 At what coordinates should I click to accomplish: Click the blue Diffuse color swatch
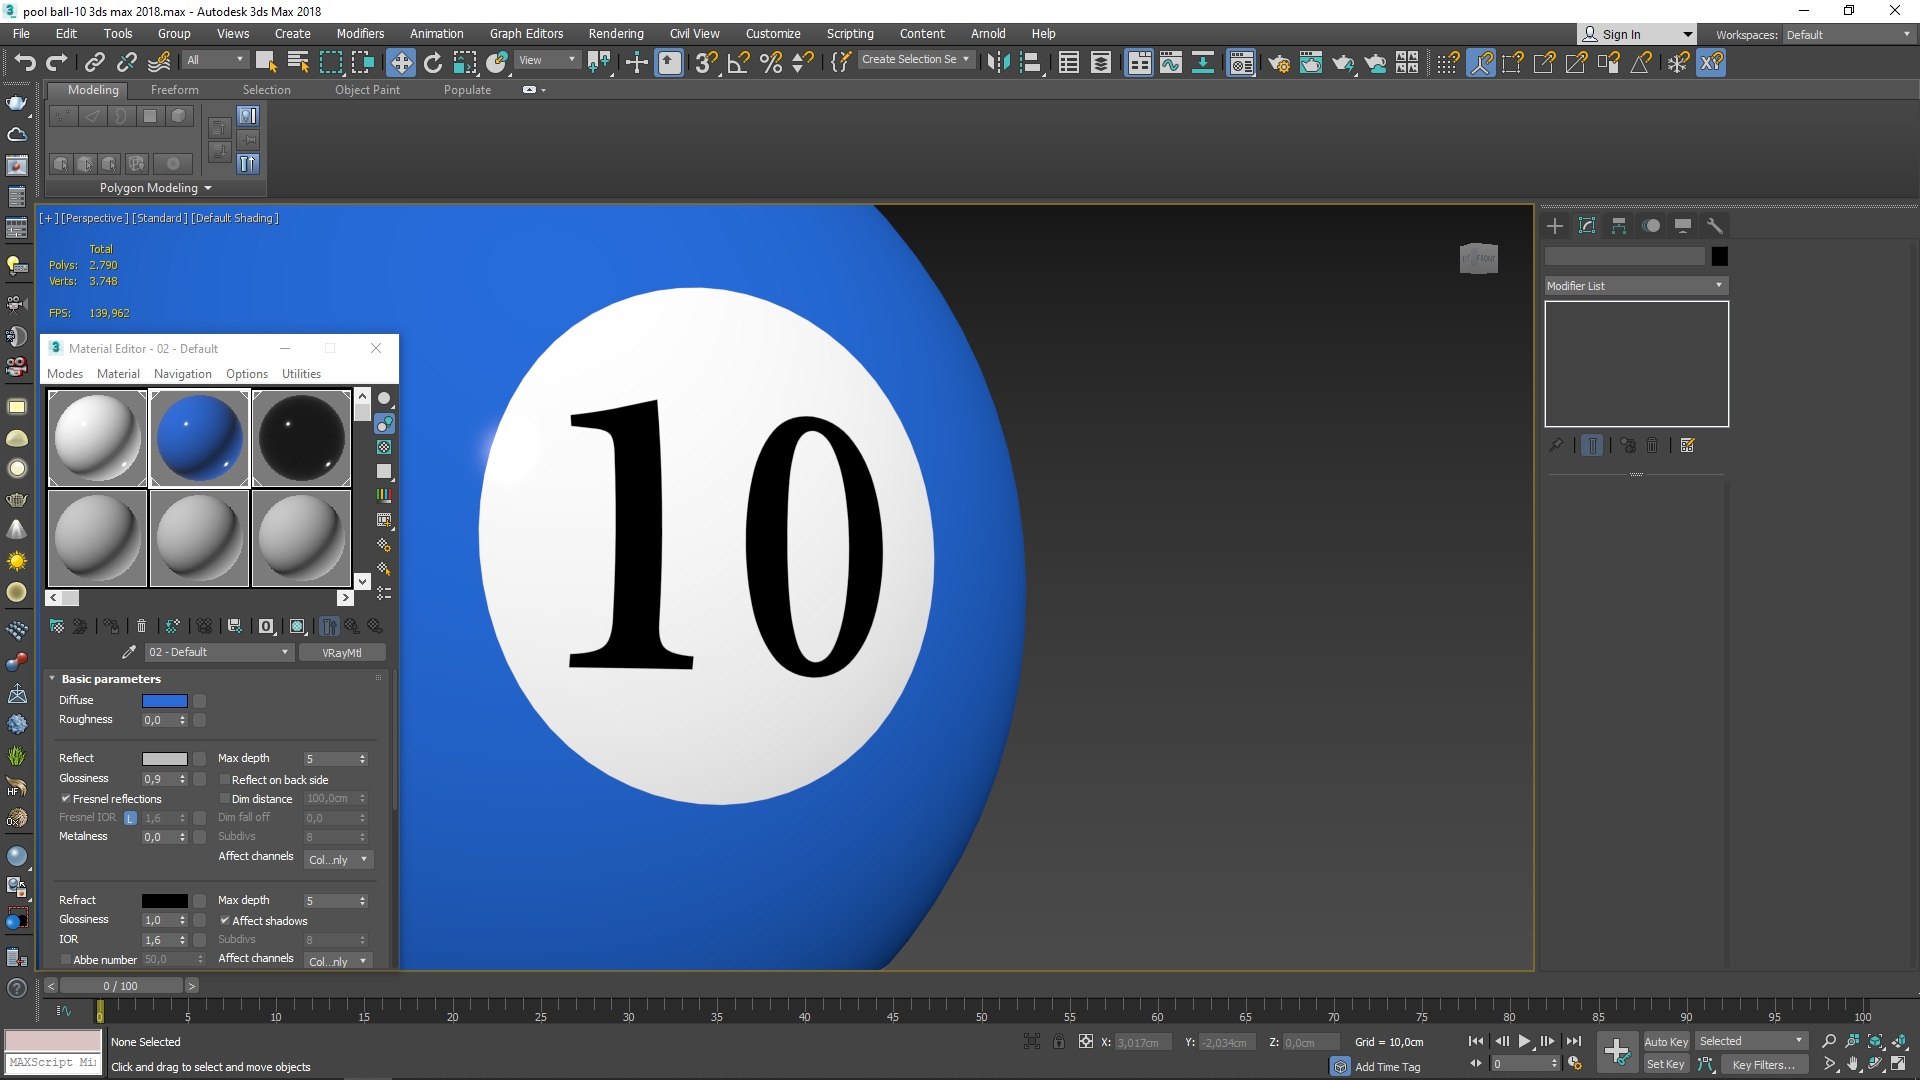click(x=164, y=701)
